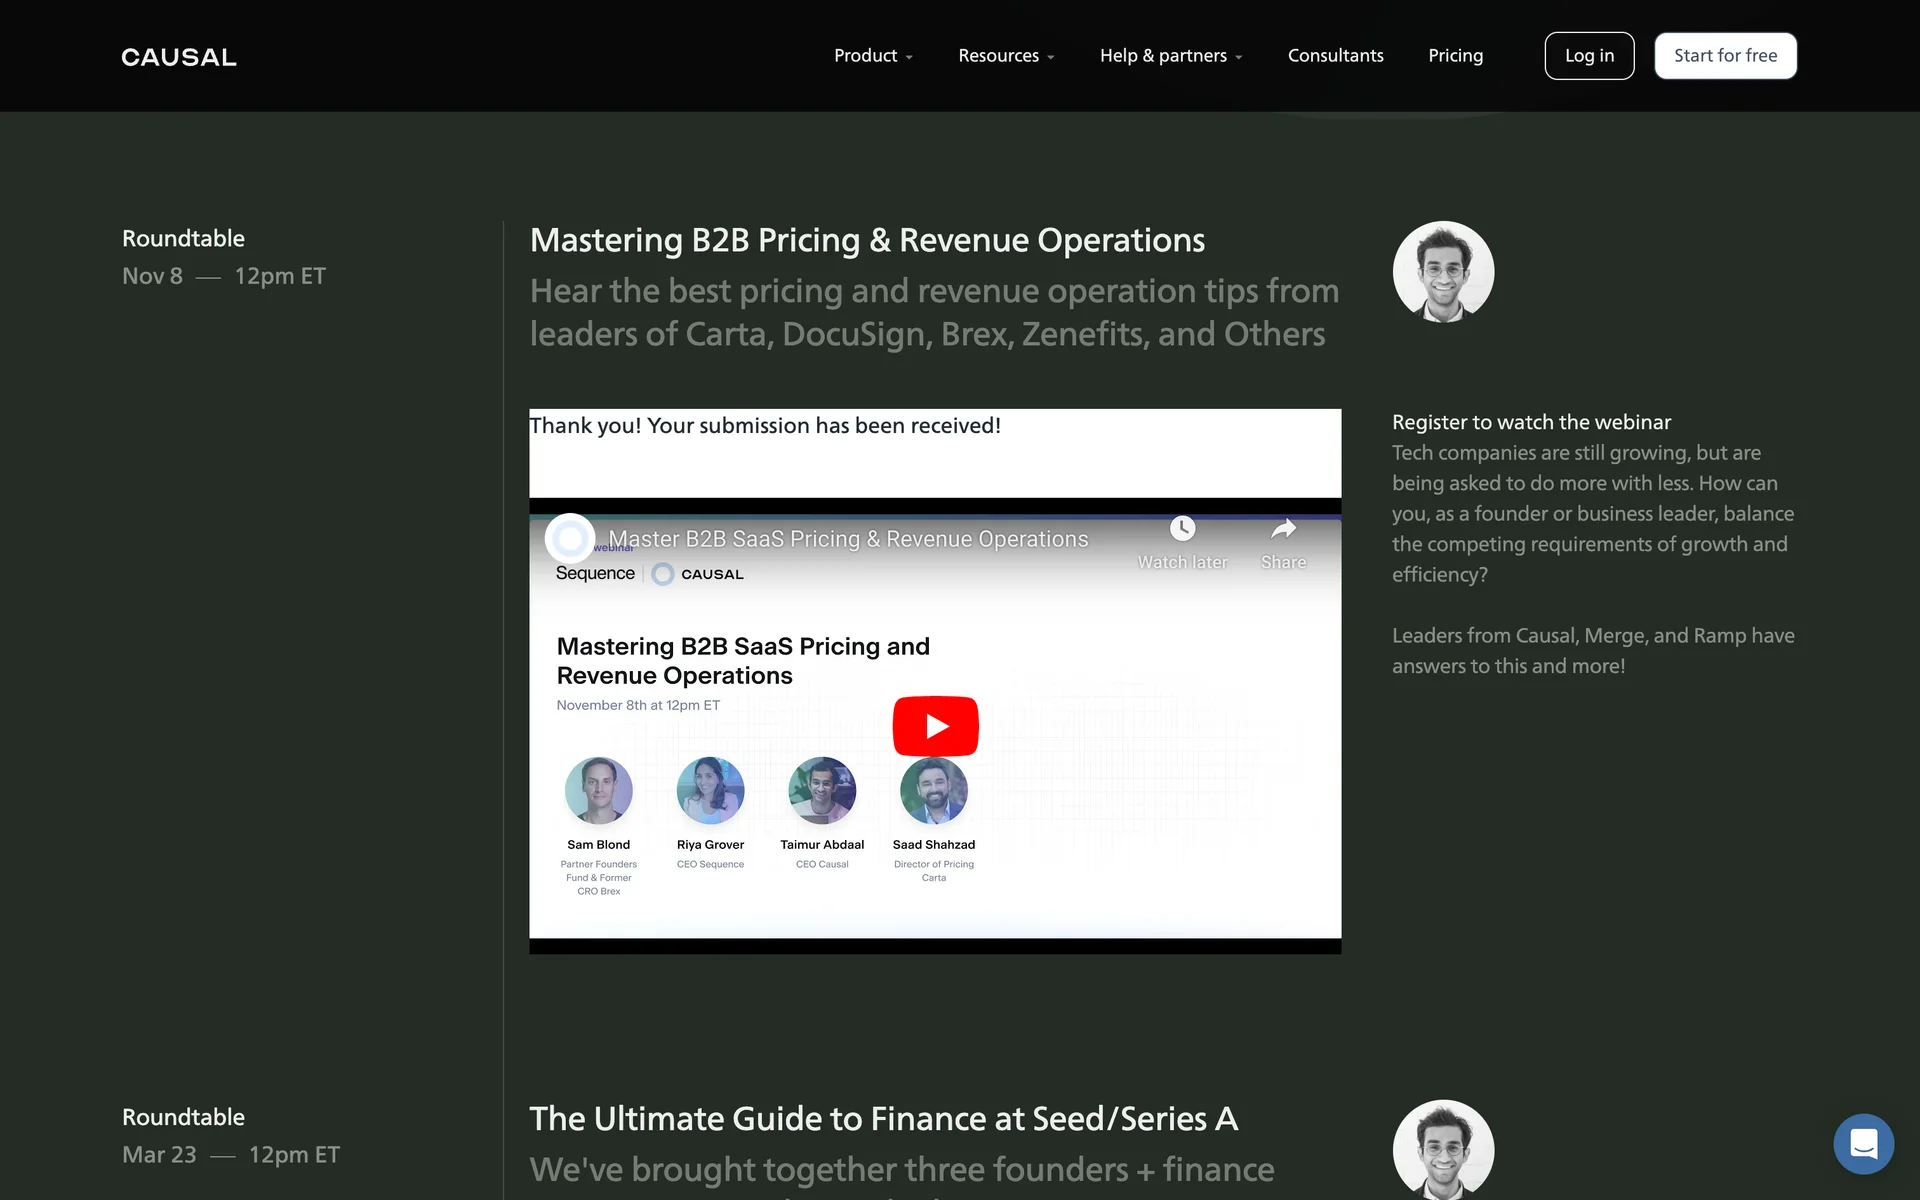Click Sam Blond speaker photo in video

pos(598,790)
